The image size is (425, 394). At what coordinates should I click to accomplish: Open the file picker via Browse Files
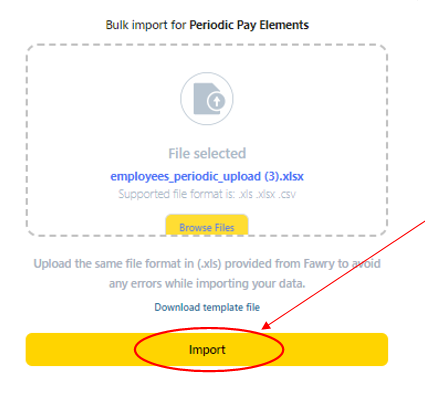[207, 225]
